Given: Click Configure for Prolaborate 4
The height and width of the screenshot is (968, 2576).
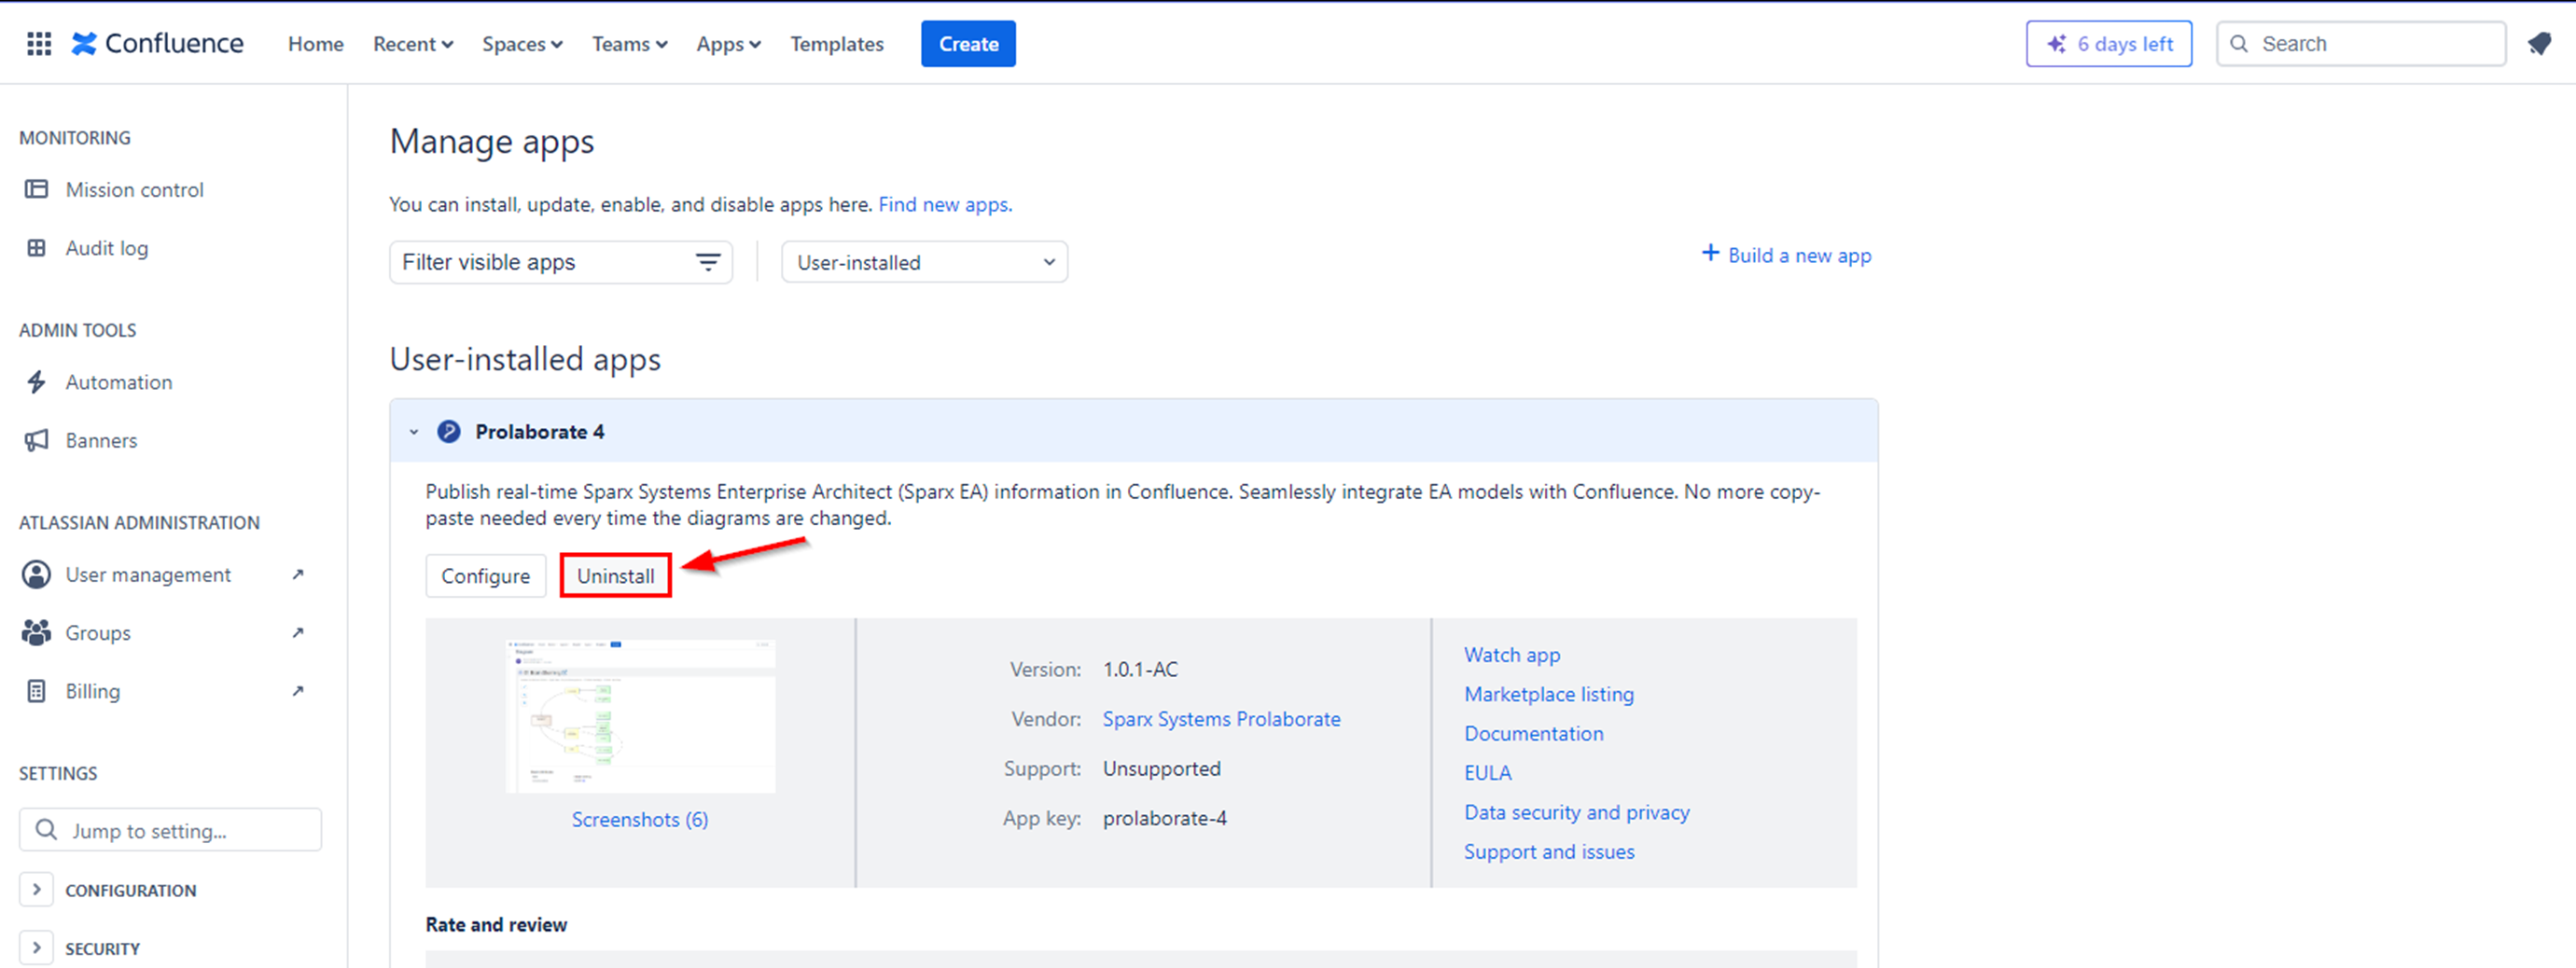Looking at the screenshot, I should [486, 576].
